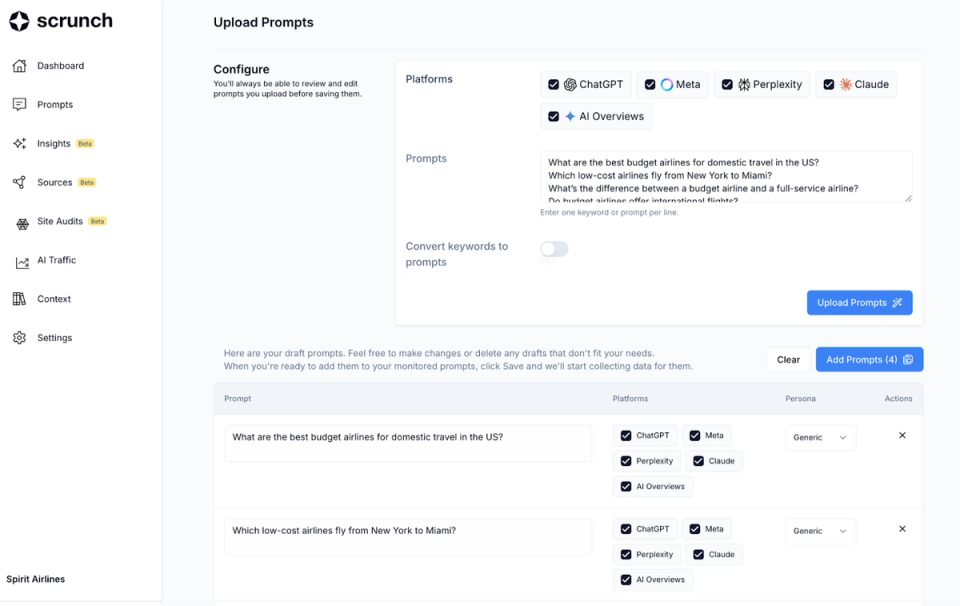This screenshot has height=606, width=960.
Task: Uncheck Claude for 'New York to Miami' prompt
Action: pyautogui.click(x=699, y=555)
